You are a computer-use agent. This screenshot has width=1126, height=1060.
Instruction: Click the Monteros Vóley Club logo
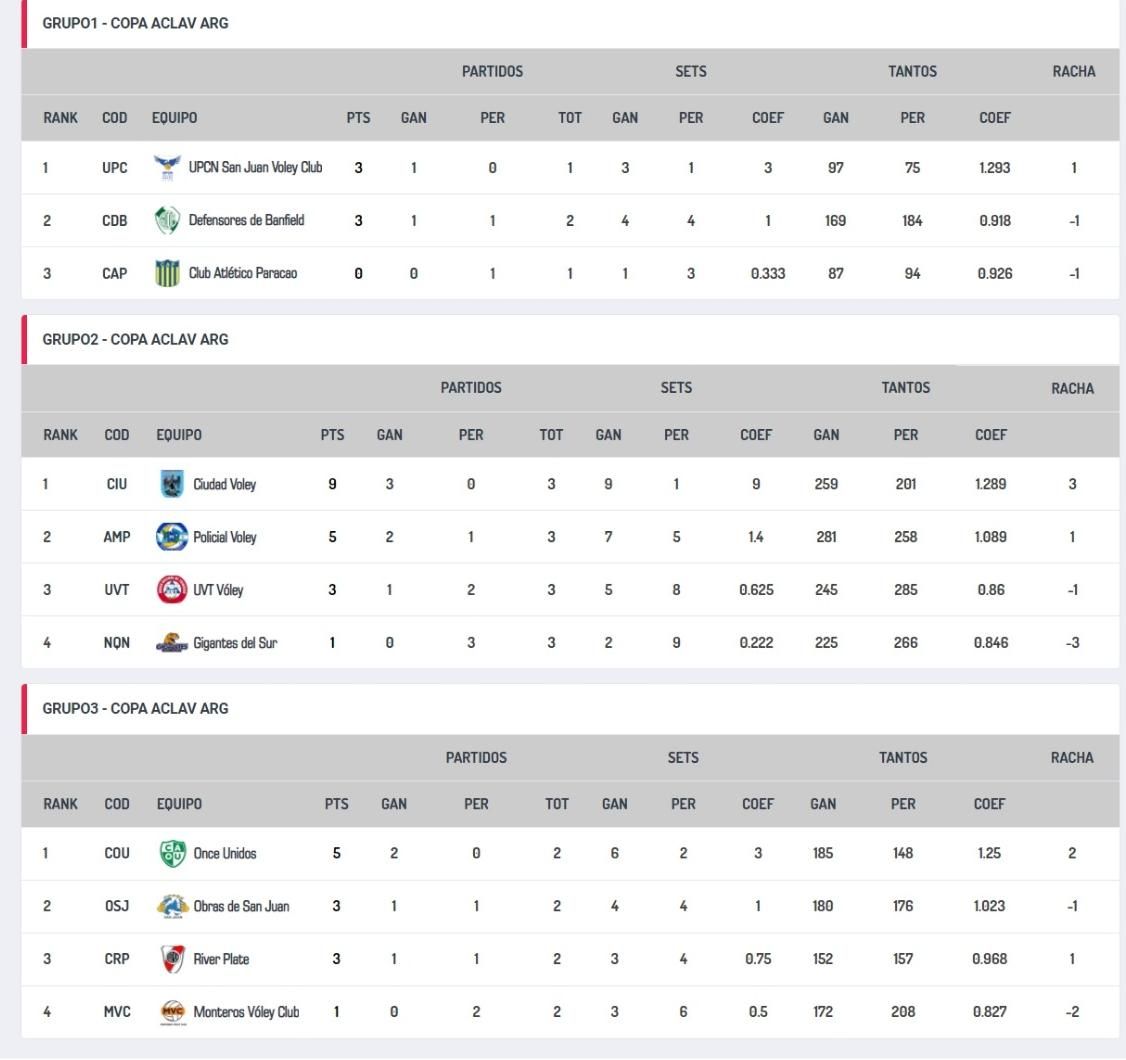point(172,1012)
